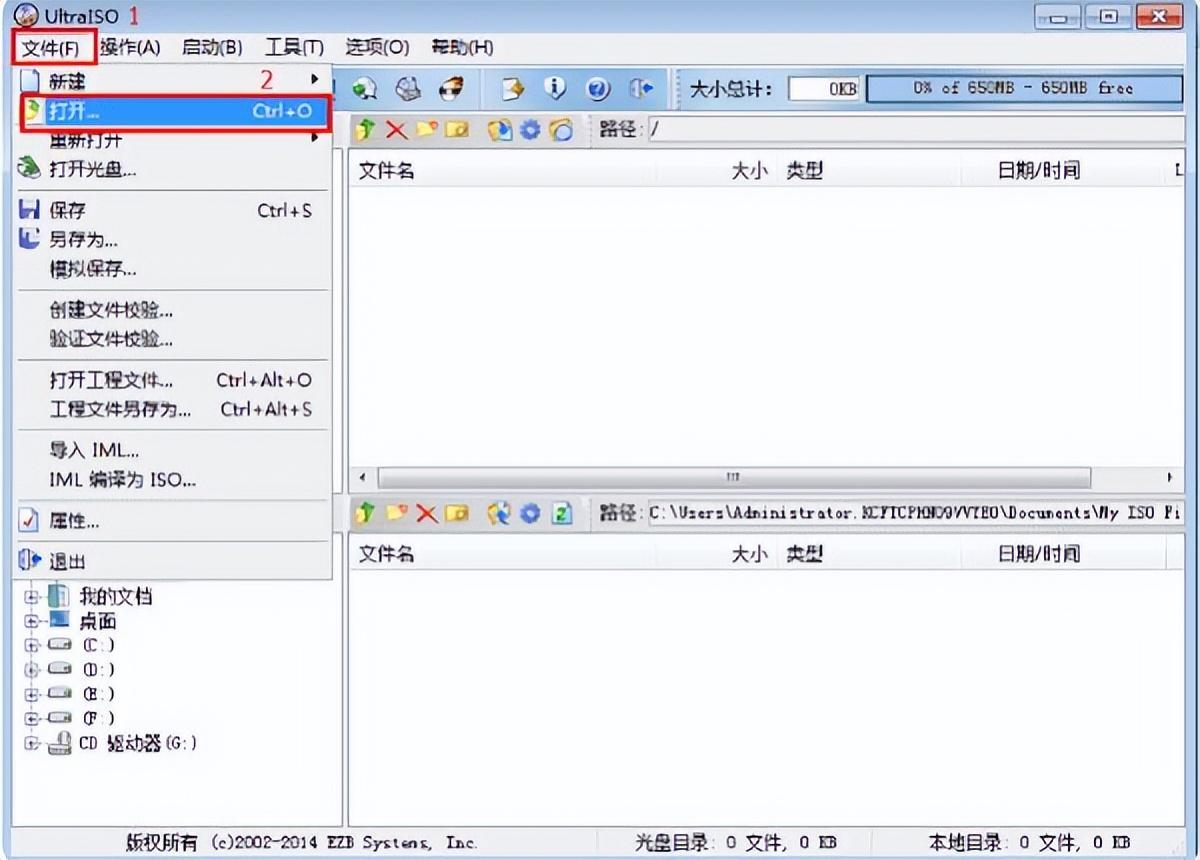Expand the 新建 submenu arrow
This screenshot has height=860, width=1200.
point(314,81)
